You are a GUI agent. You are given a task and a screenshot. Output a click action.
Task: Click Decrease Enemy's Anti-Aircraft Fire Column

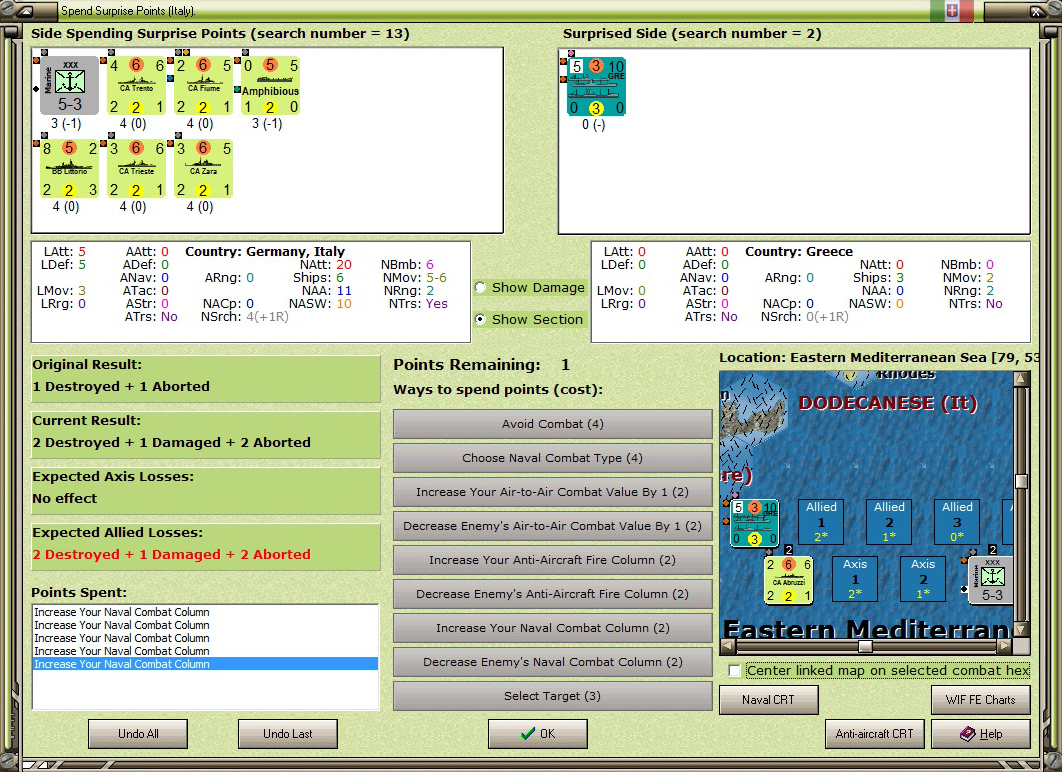pos(552,594)
